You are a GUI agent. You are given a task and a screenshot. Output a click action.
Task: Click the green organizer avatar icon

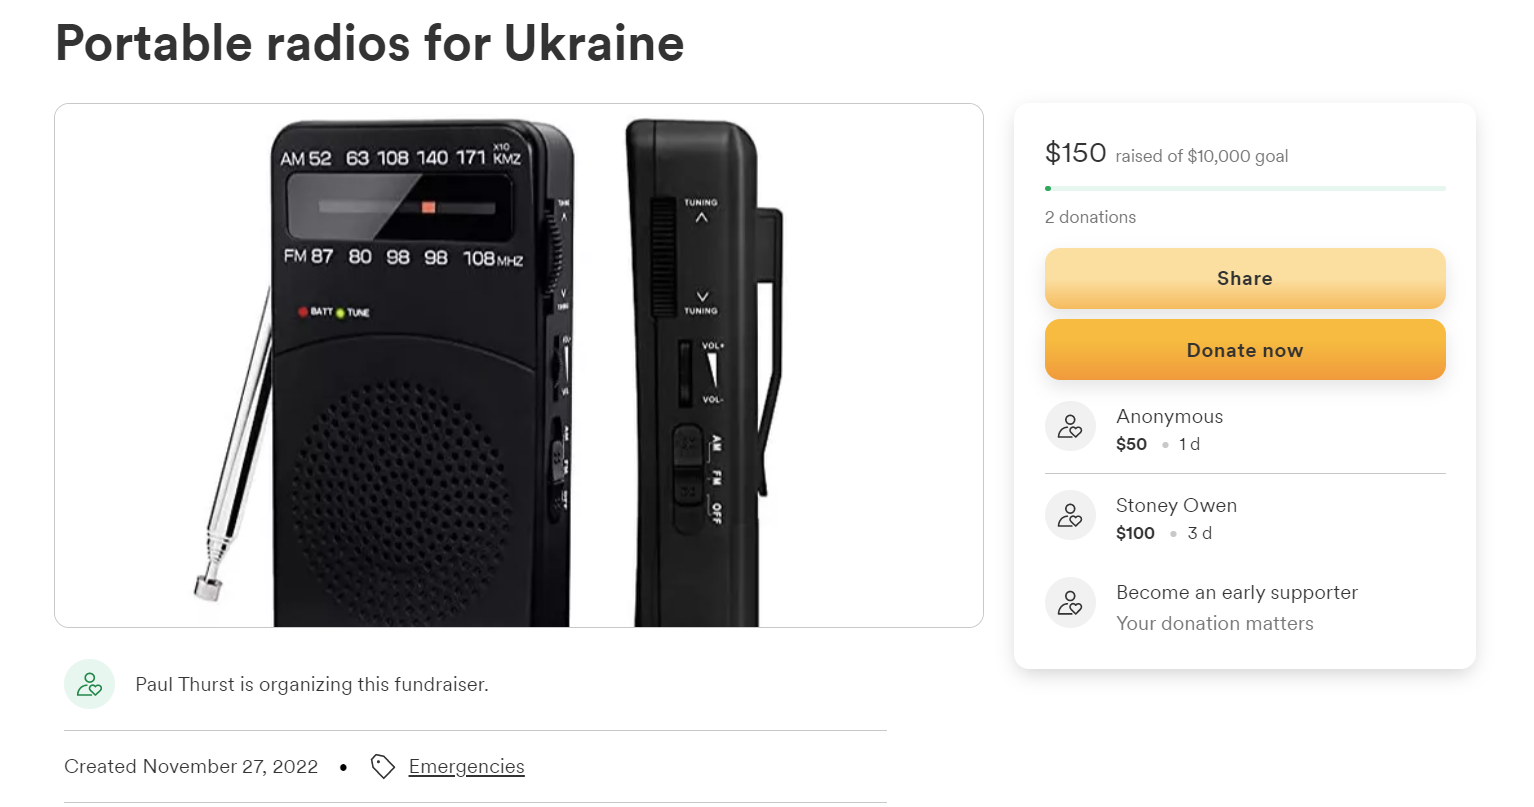pyautogui.click(x=89, y=684)
